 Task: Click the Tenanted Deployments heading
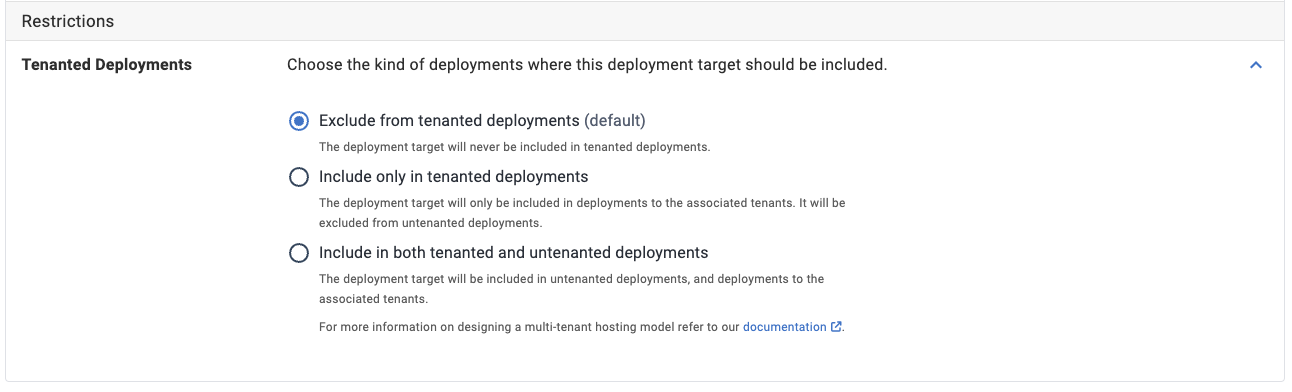(x=107, y=65)
